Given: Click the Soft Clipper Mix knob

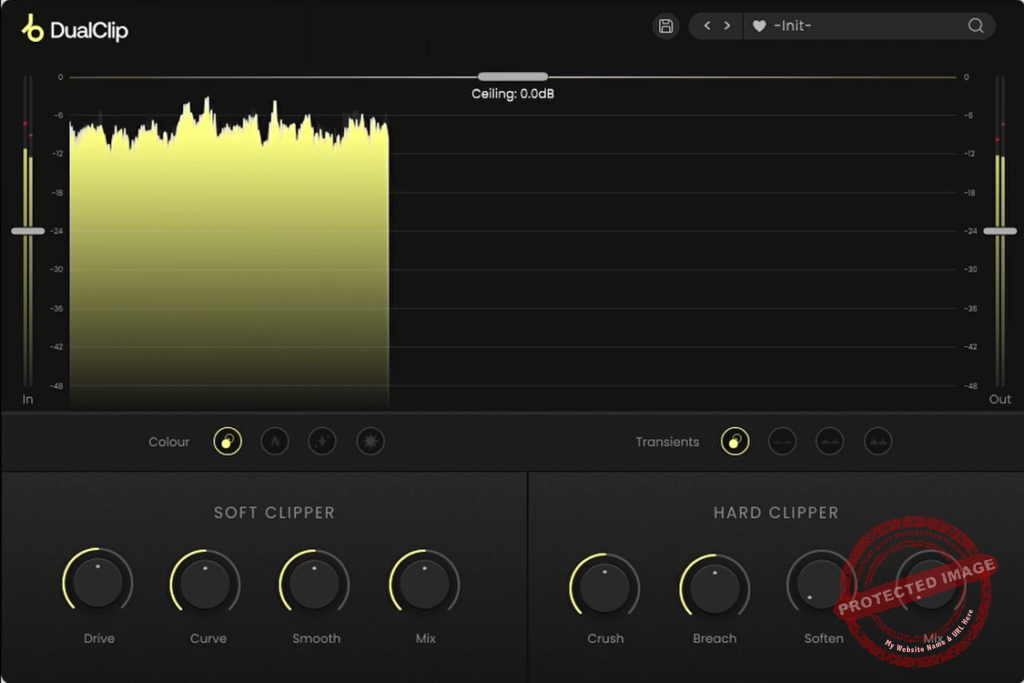Looking at the screenshot, I should coord(424,584).
